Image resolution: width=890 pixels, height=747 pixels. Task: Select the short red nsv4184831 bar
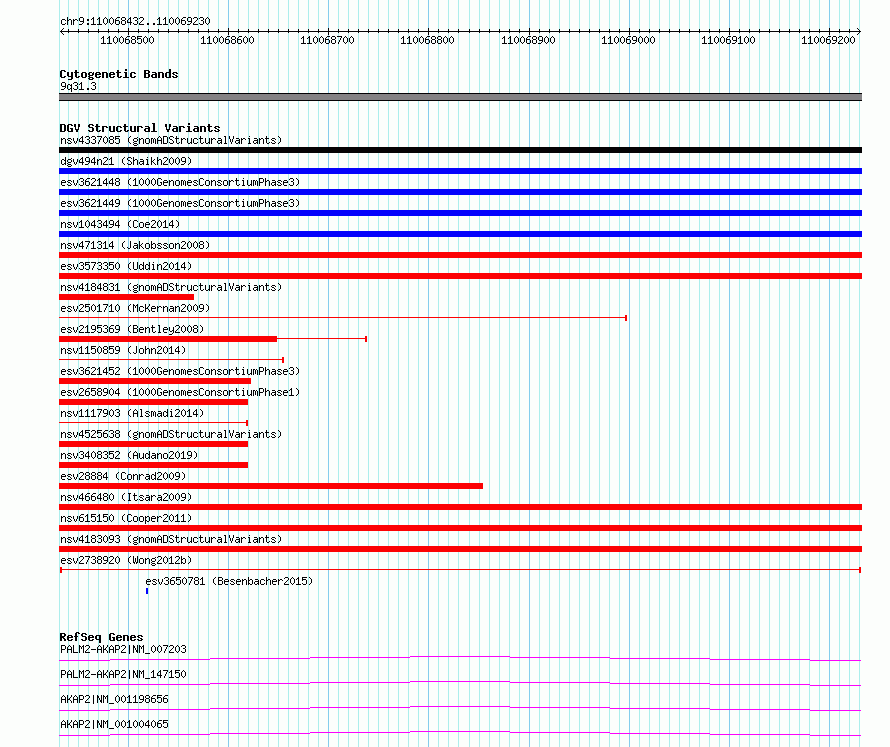(x=127, y=297)
